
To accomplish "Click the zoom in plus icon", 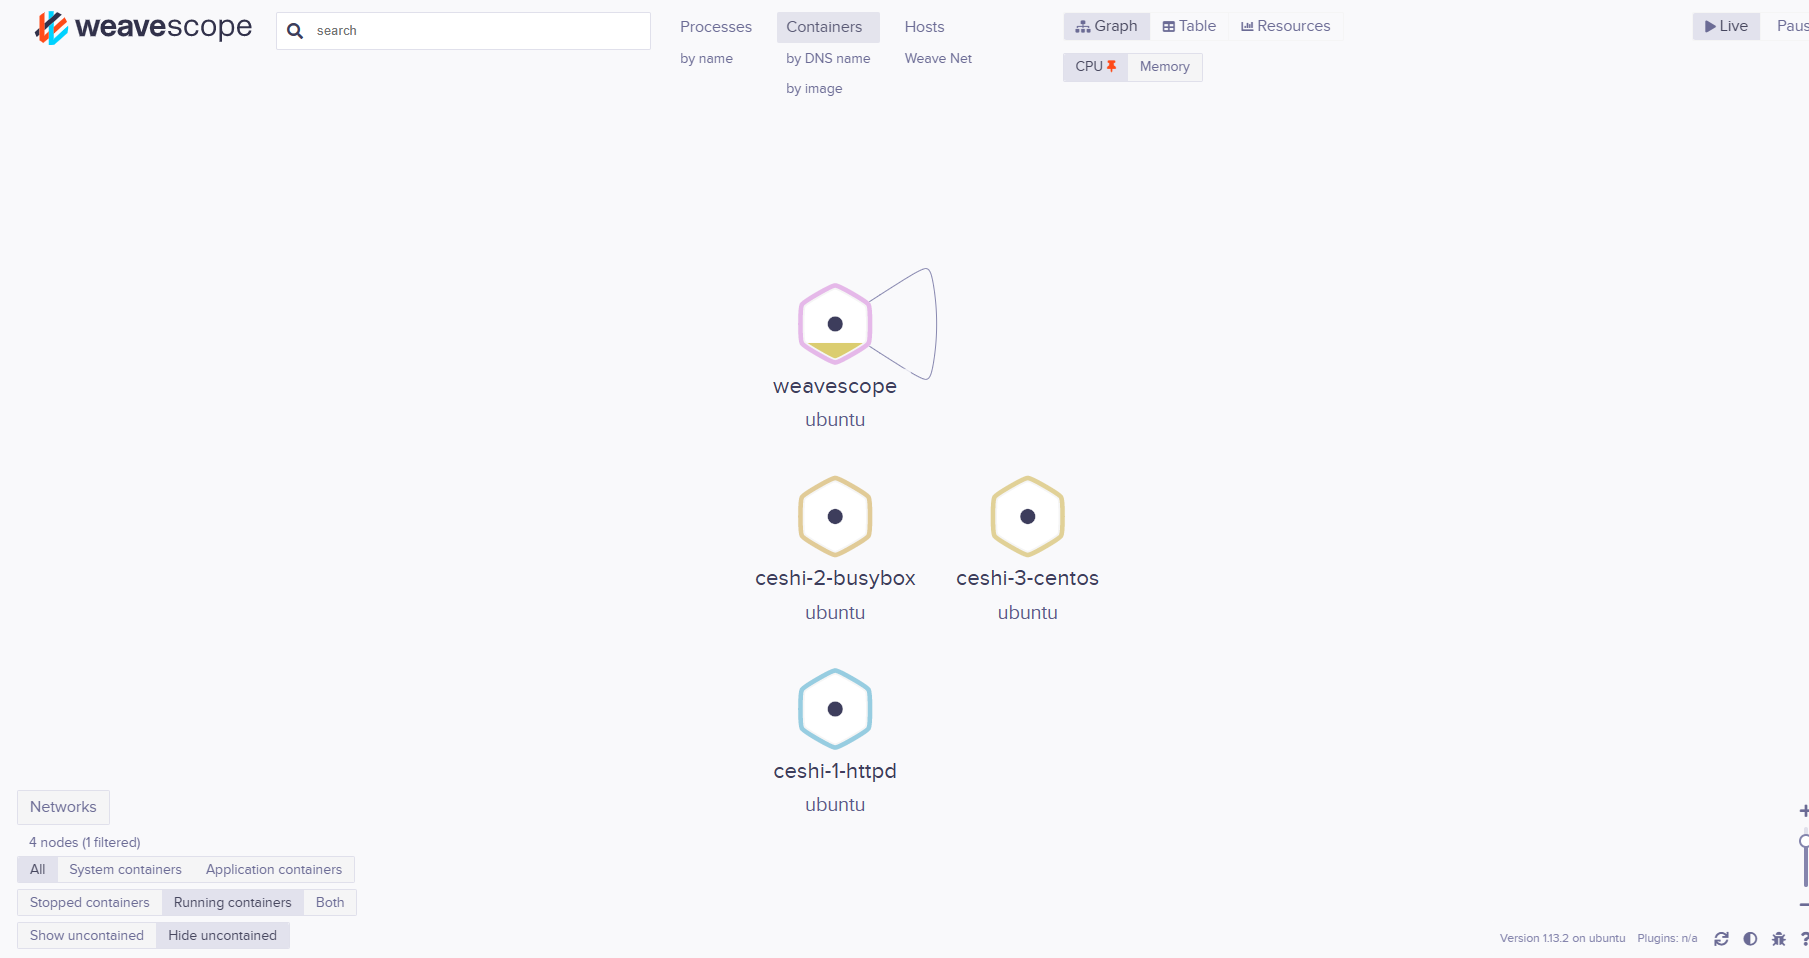I will (x=1804, y=811).
